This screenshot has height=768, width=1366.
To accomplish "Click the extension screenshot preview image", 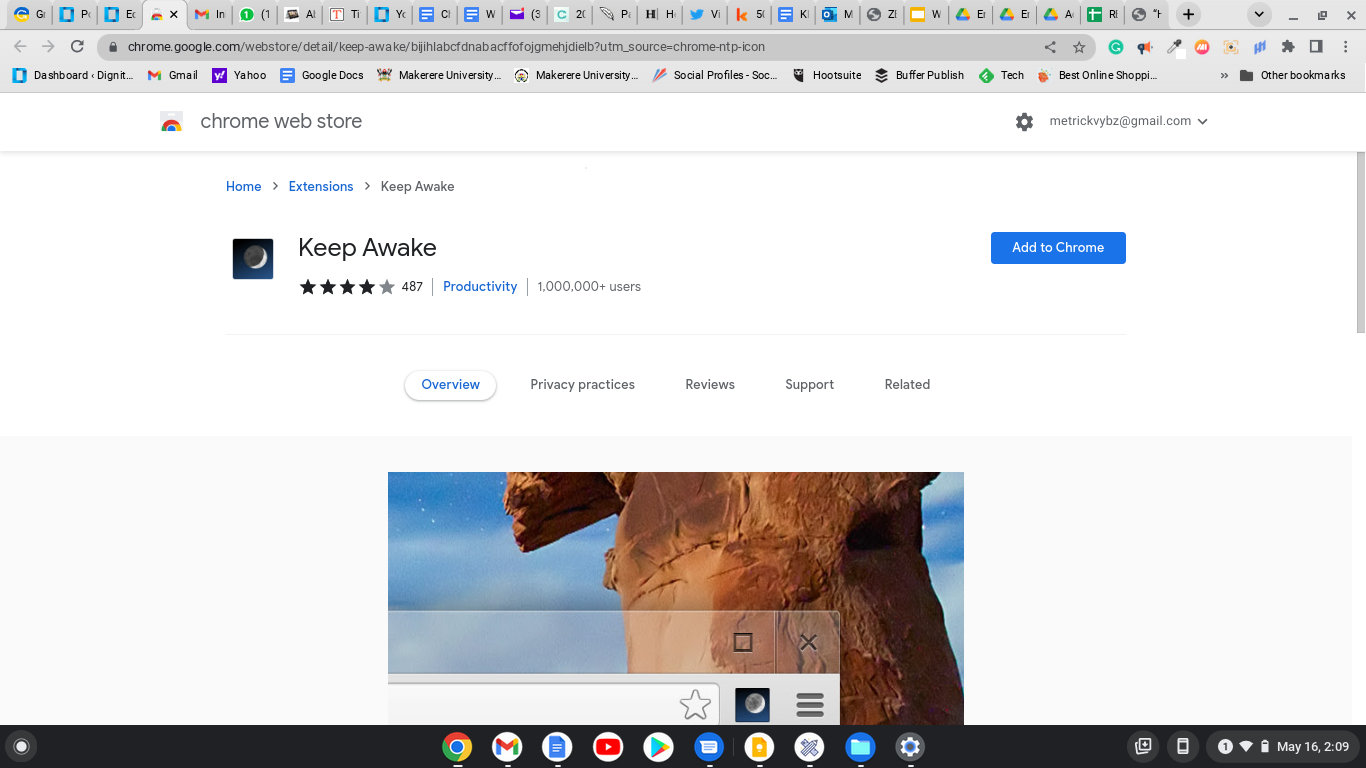I will (x=676, y=598).
